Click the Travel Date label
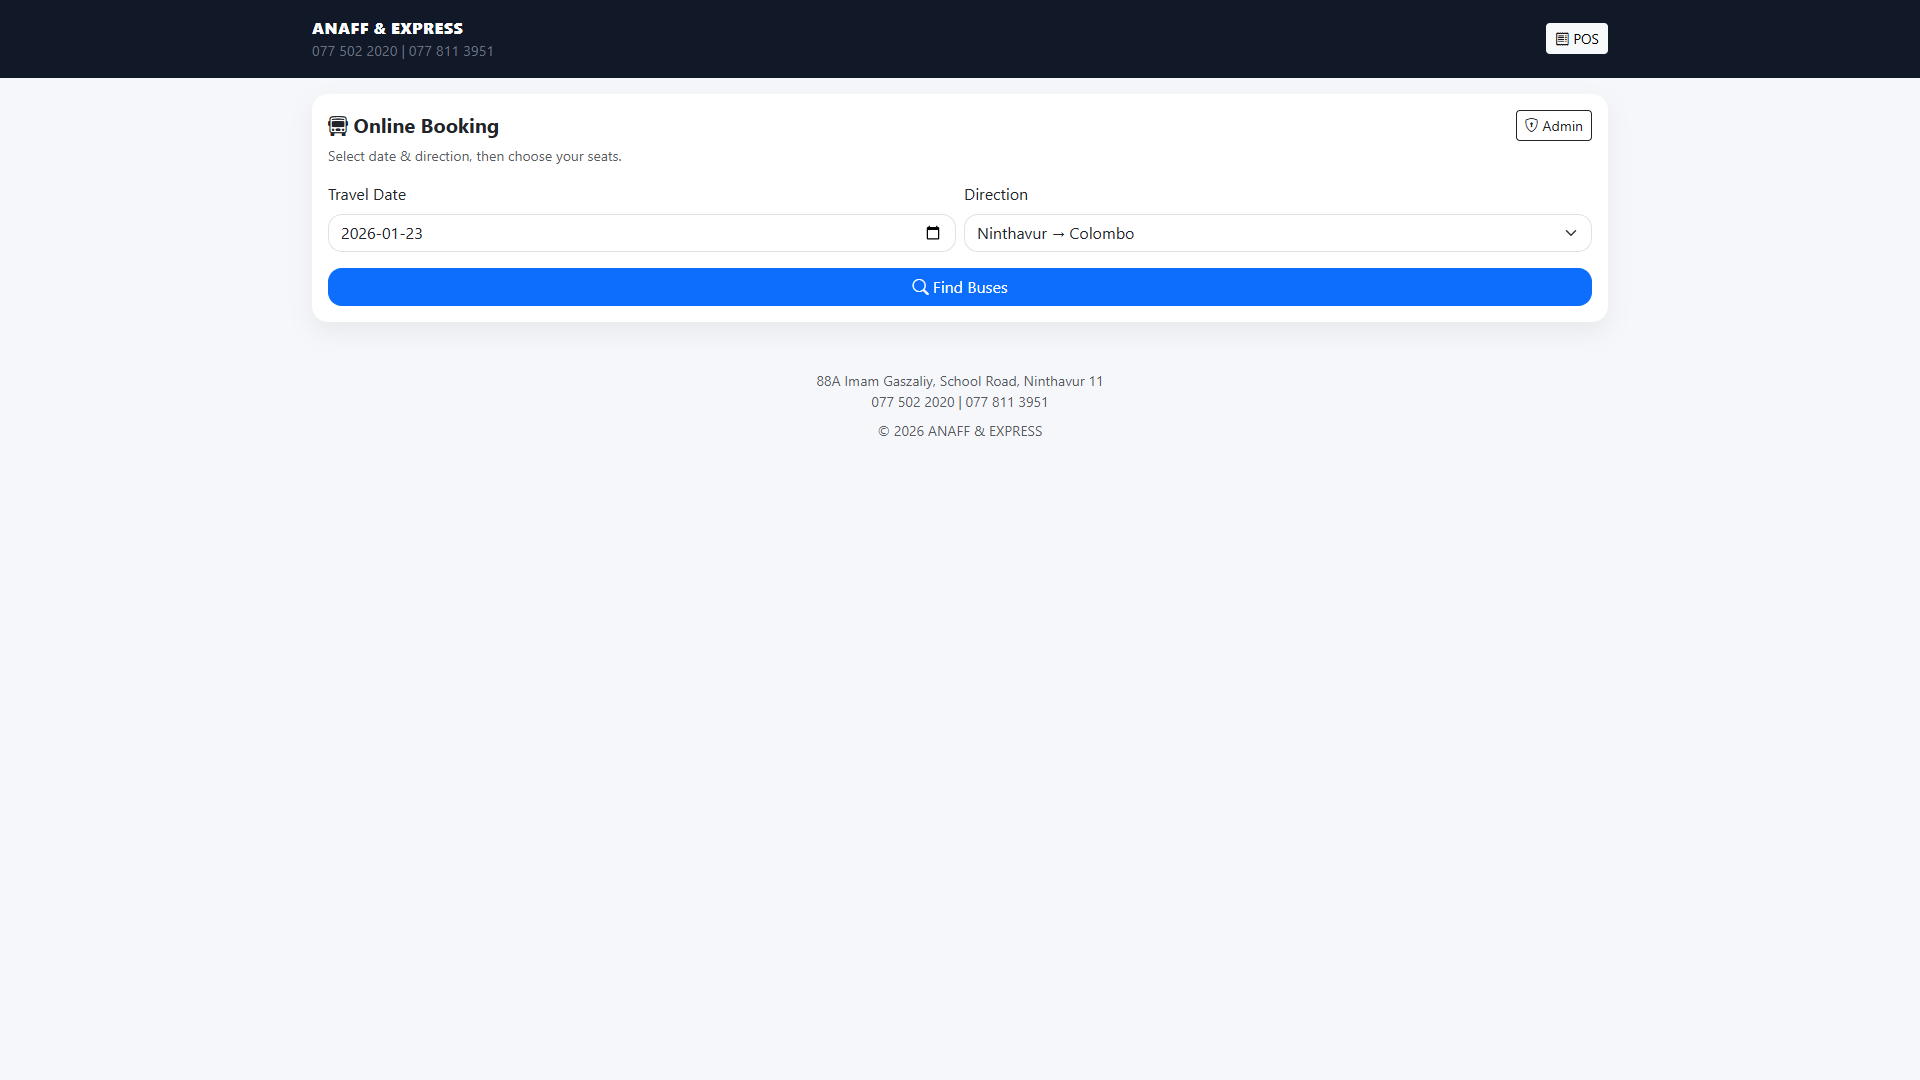Viewport: 1920px width, 1080px height. pyautogui.click(x=367, y=194)
